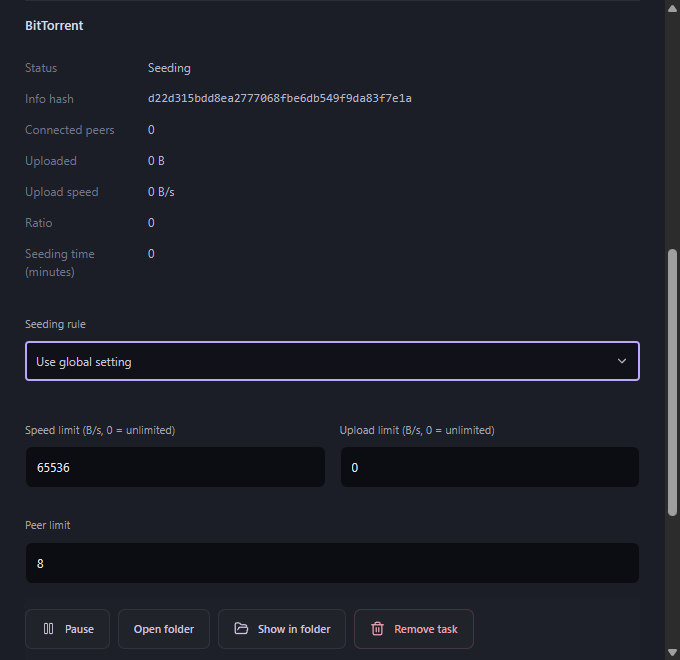
Task: Click the pause icon in Pause button
Action: (49, 629)
